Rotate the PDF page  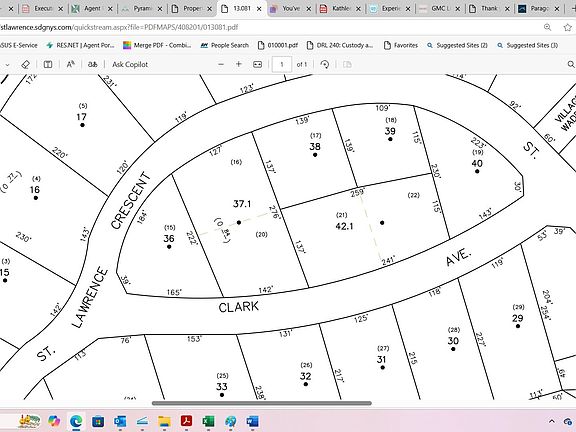click(324, 65)
